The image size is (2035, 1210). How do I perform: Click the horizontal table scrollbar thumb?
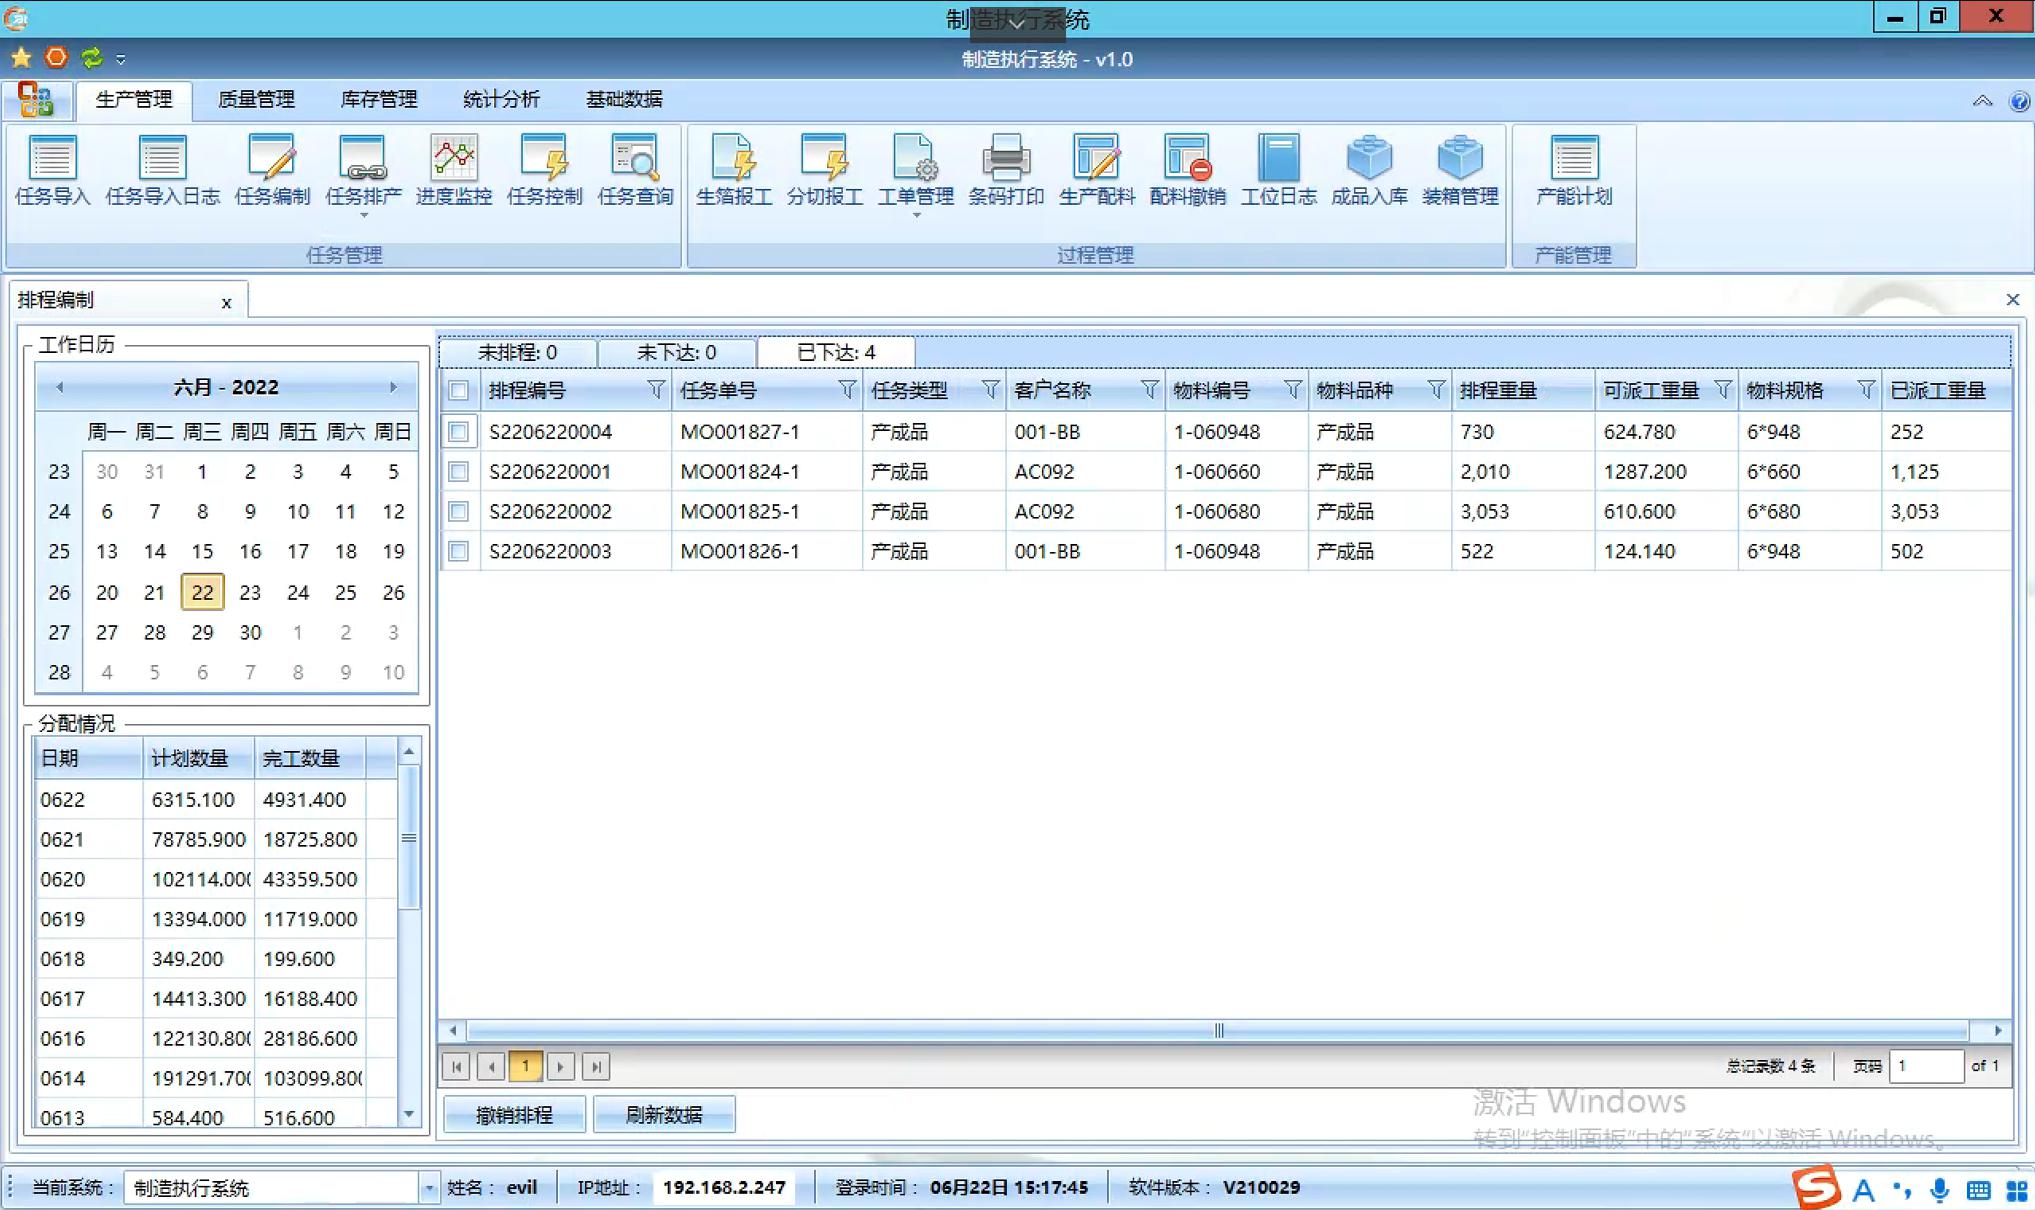tap(1218, 1030)
